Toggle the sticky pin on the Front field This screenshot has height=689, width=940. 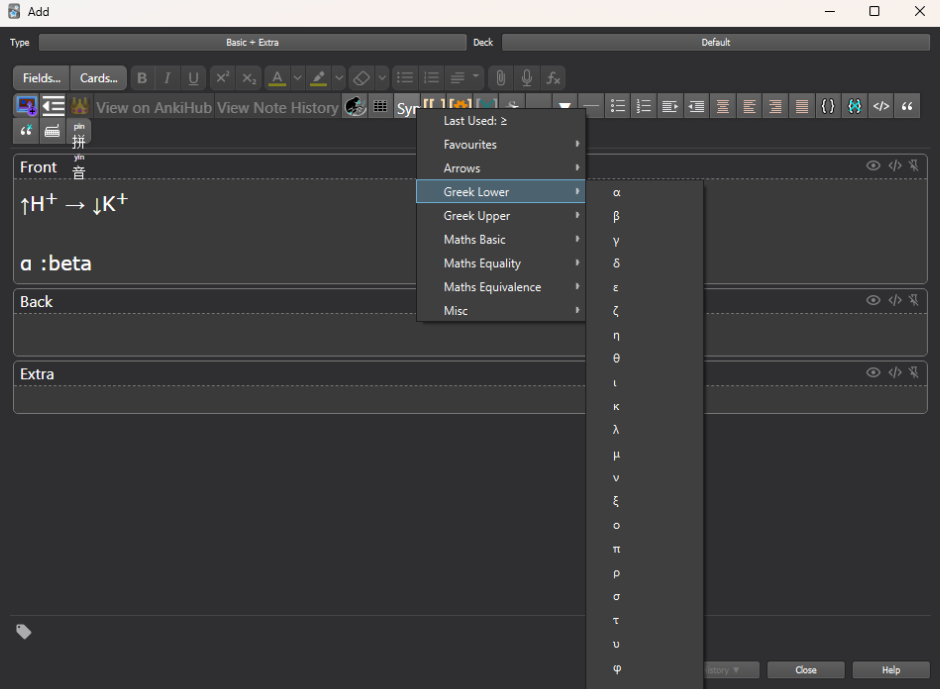coord(914,166)
